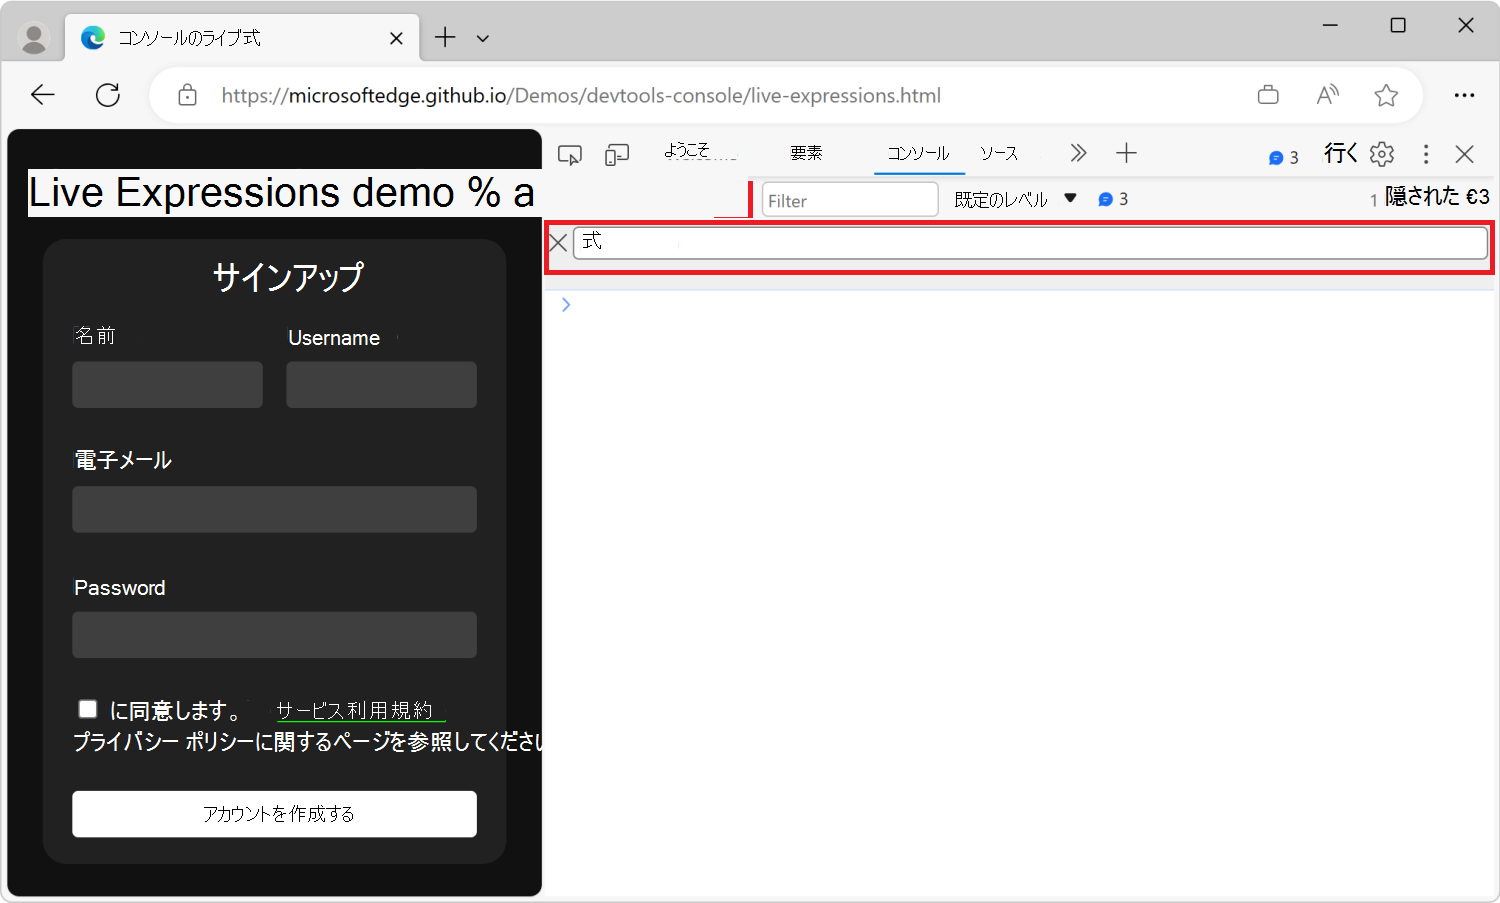
Task: Toggle device emulation mode
Action: coord(617,154)
